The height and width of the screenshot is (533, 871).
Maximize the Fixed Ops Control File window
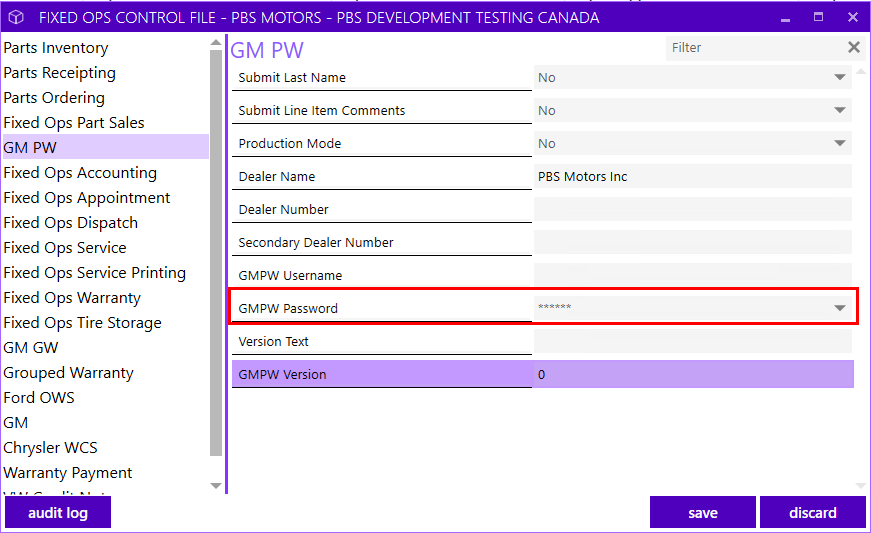tap(818, 17)
